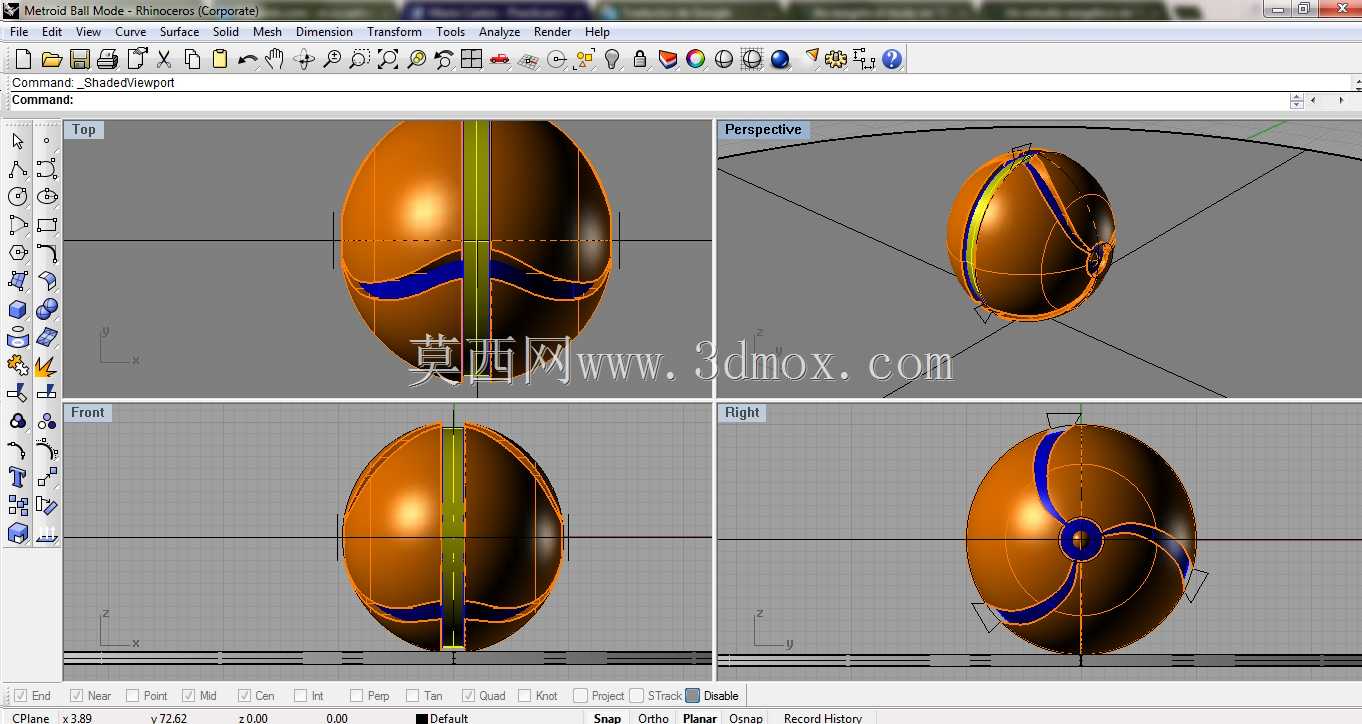
Task: Open the Surface menu
Action: [180, 32]
